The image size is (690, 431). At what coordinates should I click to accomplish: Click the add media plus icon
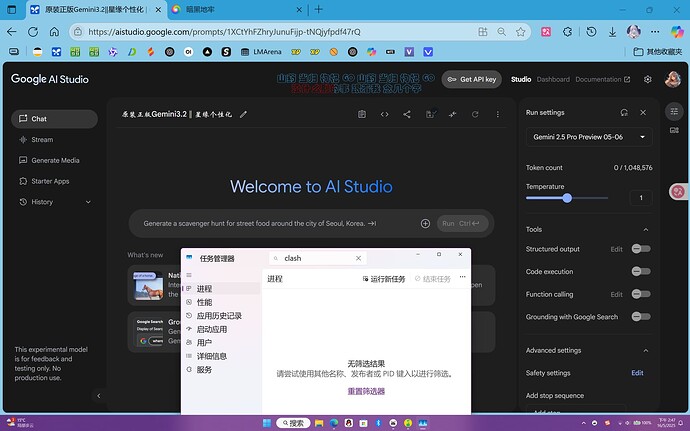point(425,224)
